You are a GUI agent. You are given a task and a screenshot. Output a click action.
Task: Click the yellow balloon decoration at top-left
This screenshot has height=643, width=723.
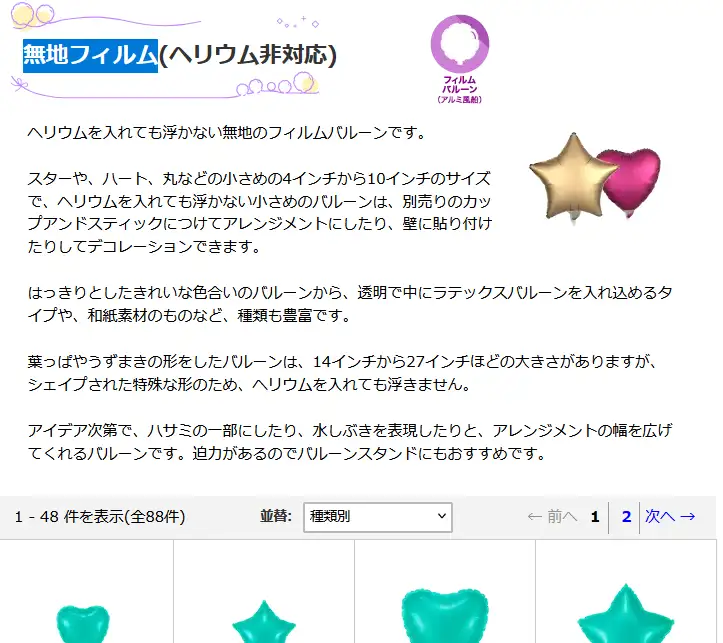tap(32, 15)
